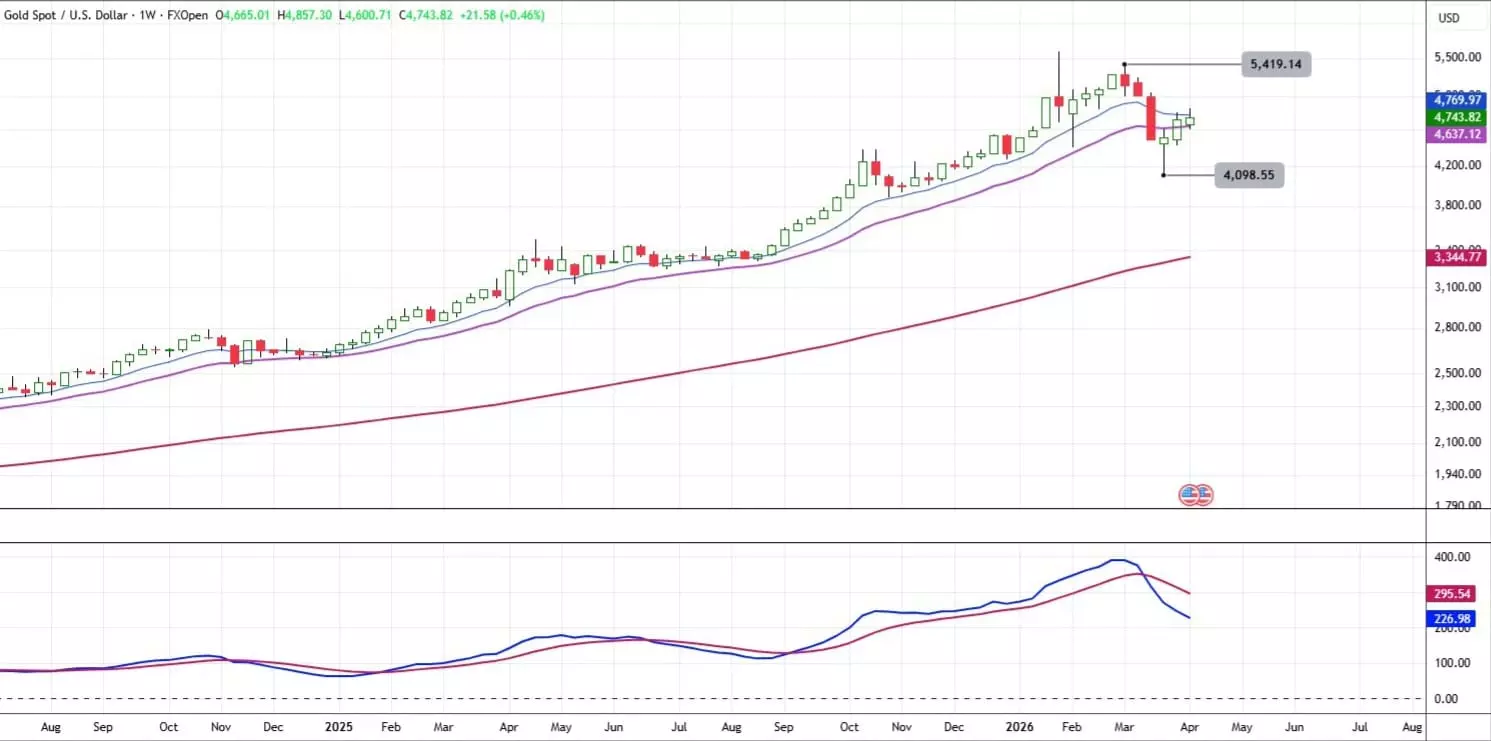Viewport: 1491px width, 741px height.
Task: Click the 295.54 indicator signal value label
Action: (x=1449, y=594)
